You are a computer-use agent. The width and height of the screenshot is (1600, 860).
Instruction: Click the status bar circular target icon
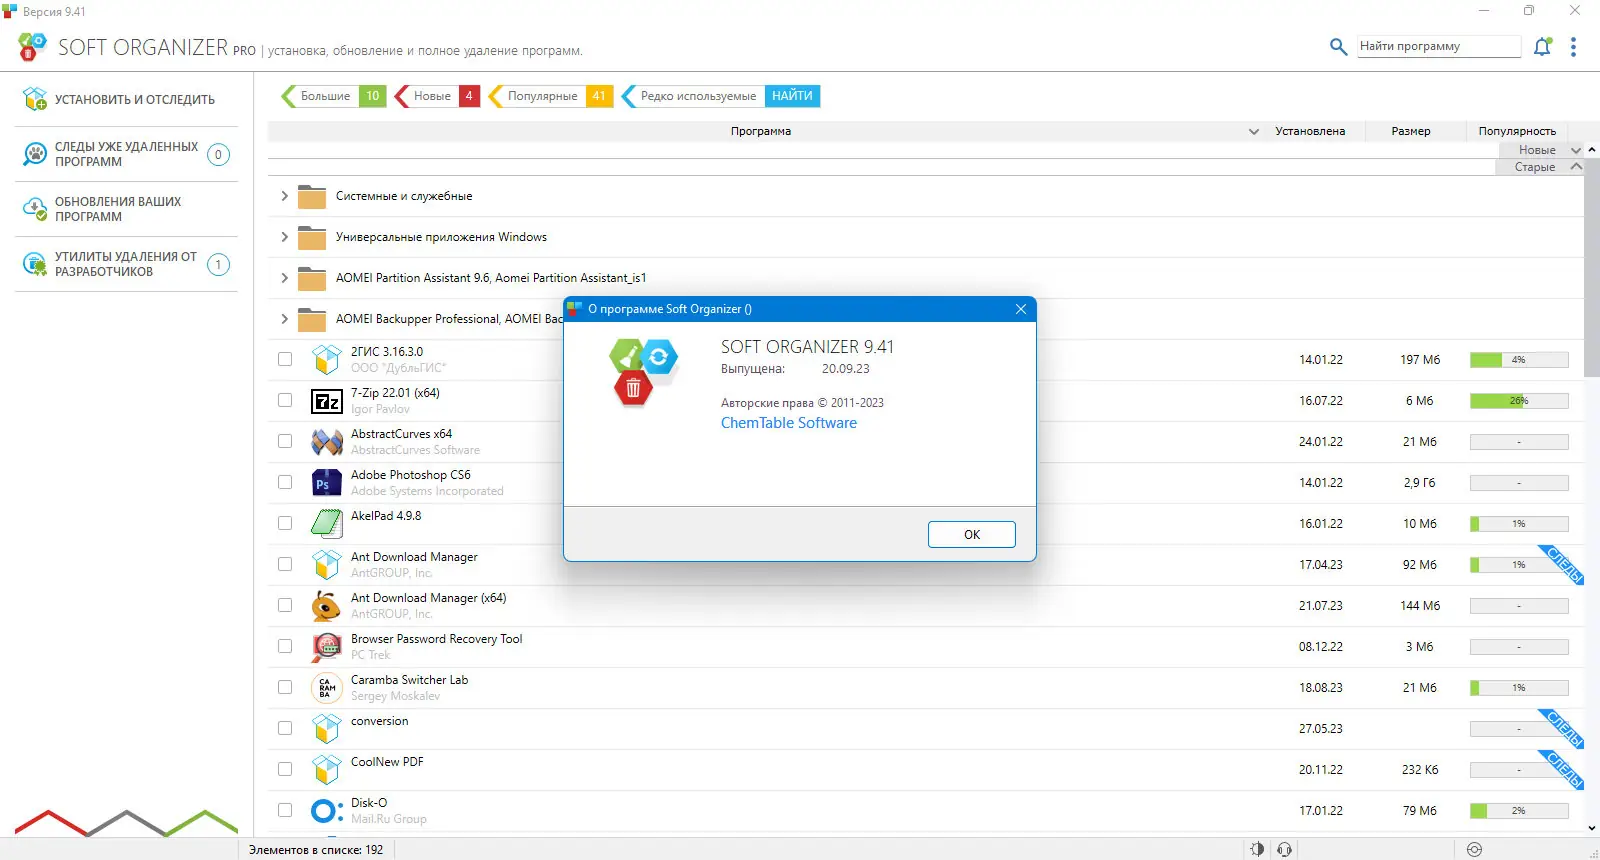pos(1474,849)
